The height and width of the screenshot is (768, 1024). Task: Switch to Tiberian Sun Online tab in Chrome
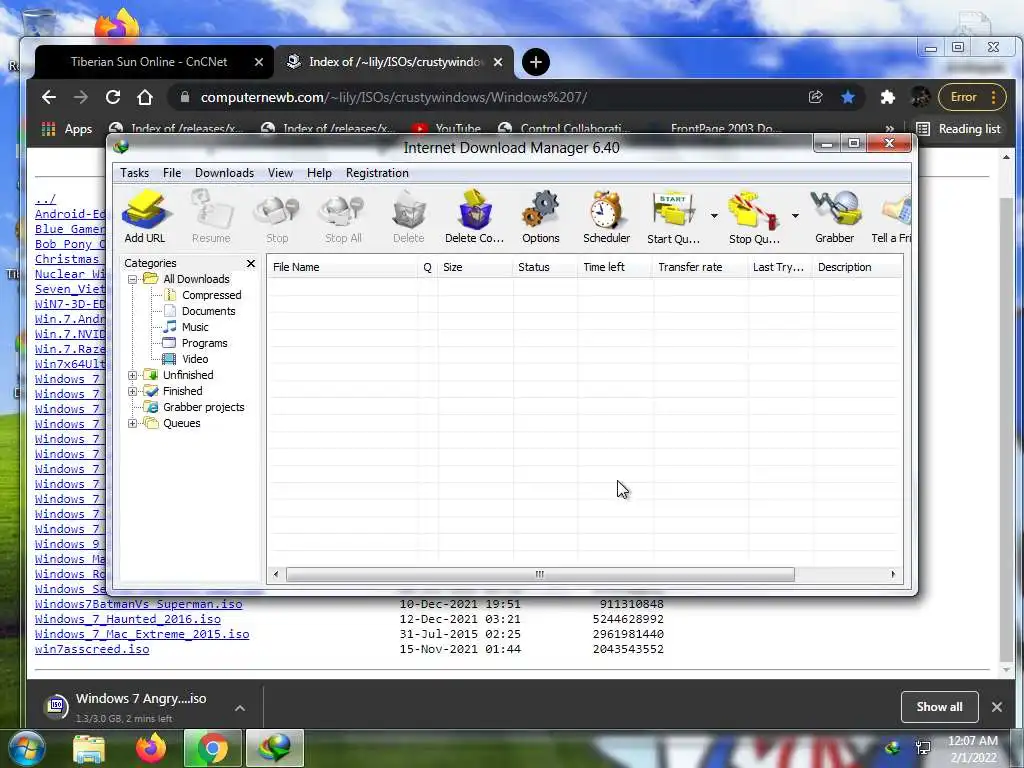[149, 62]
